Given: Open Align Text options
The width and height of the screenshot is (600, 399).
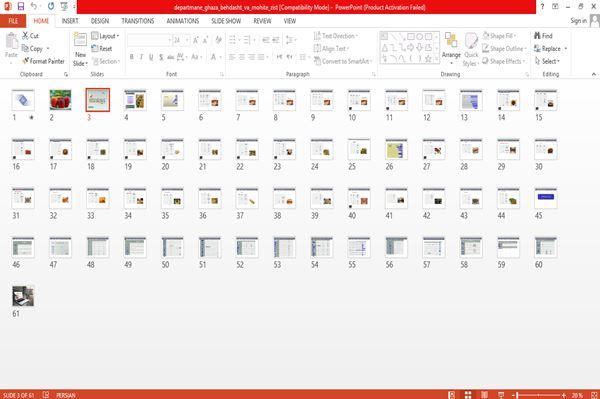Looking at the screenshot, I should 331,49.
